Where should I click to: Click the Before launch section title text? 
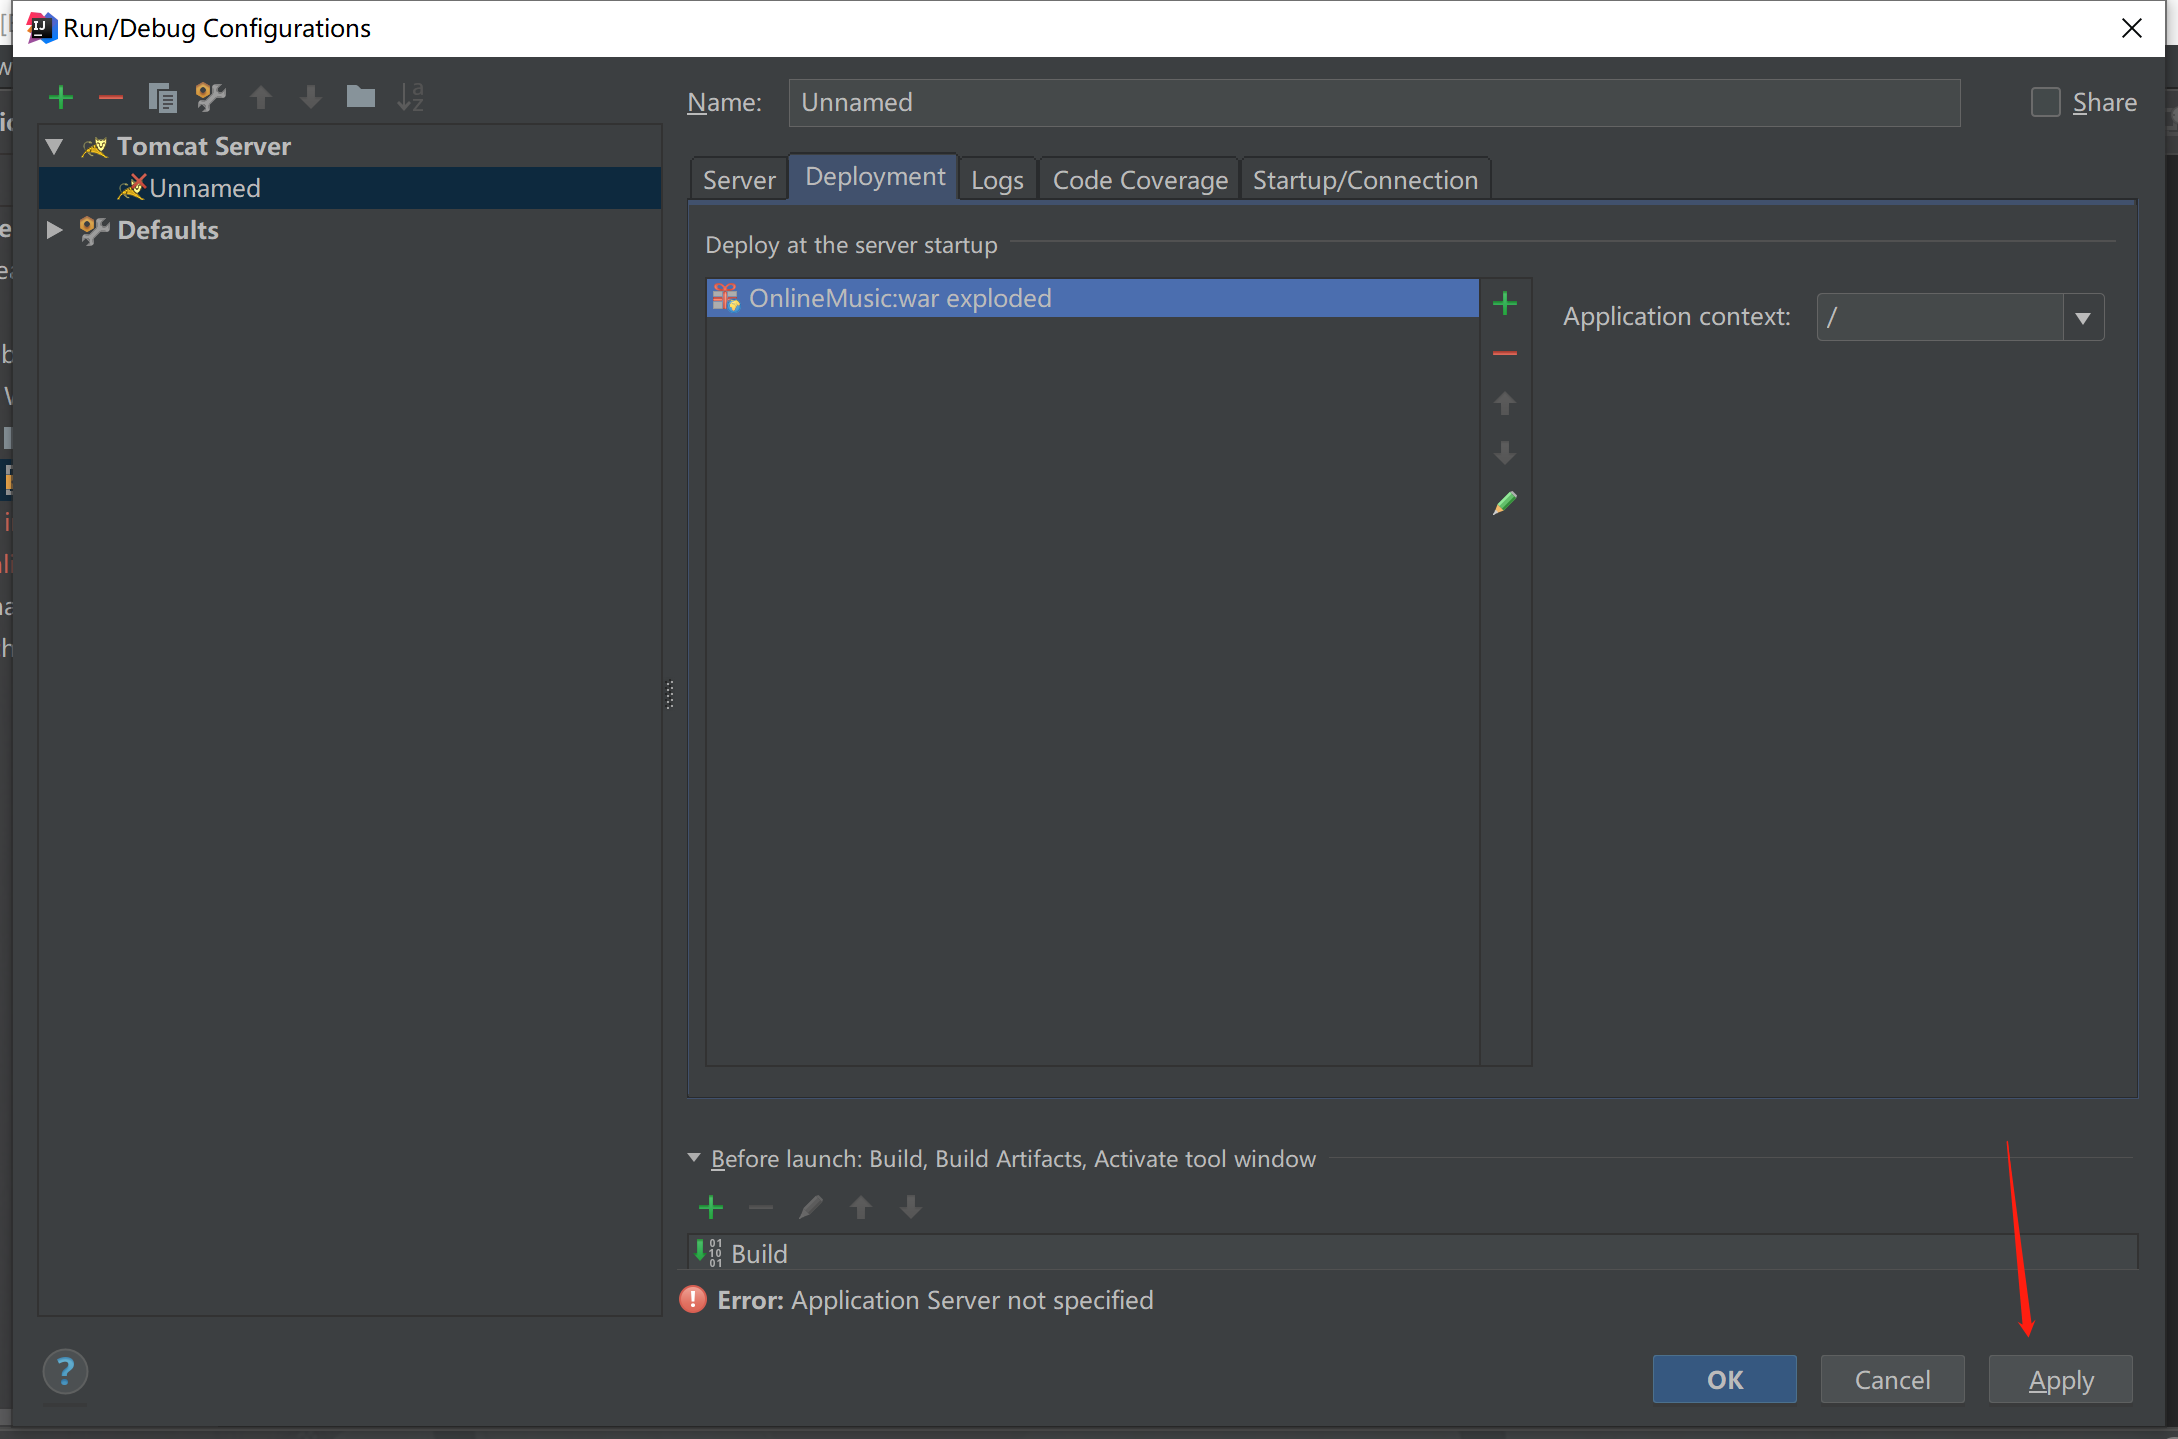tap(1013, 1158)
